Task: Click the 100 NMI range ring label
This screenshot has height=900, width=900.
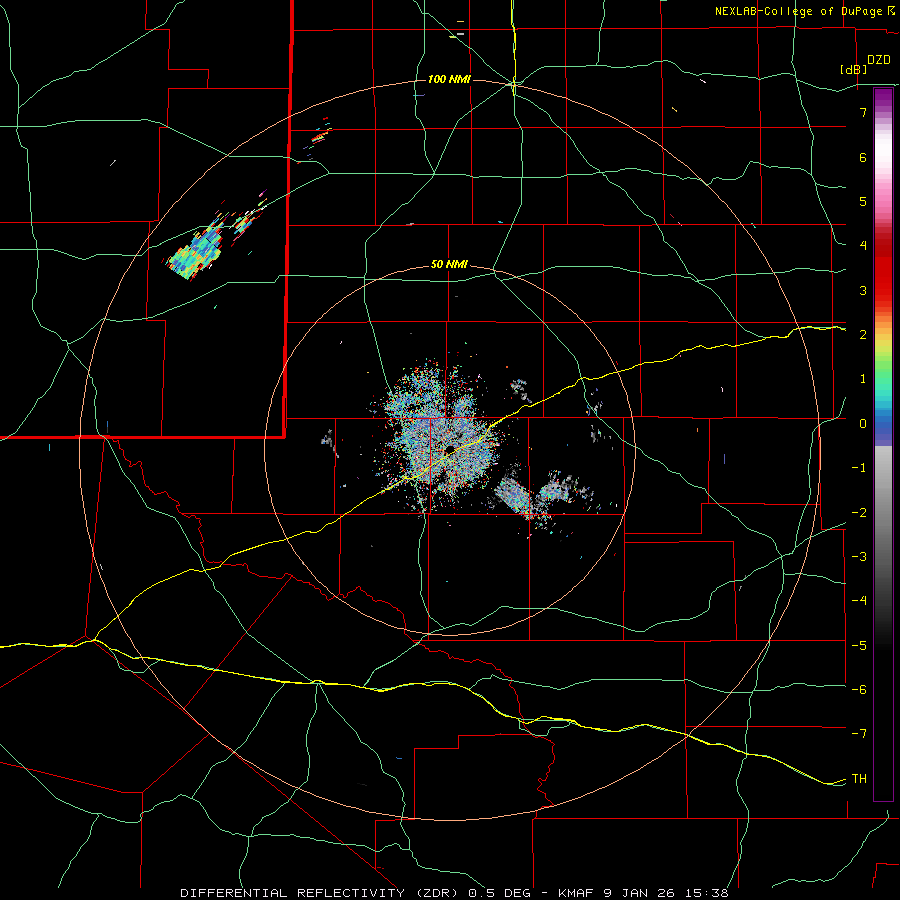Action: 449,79
